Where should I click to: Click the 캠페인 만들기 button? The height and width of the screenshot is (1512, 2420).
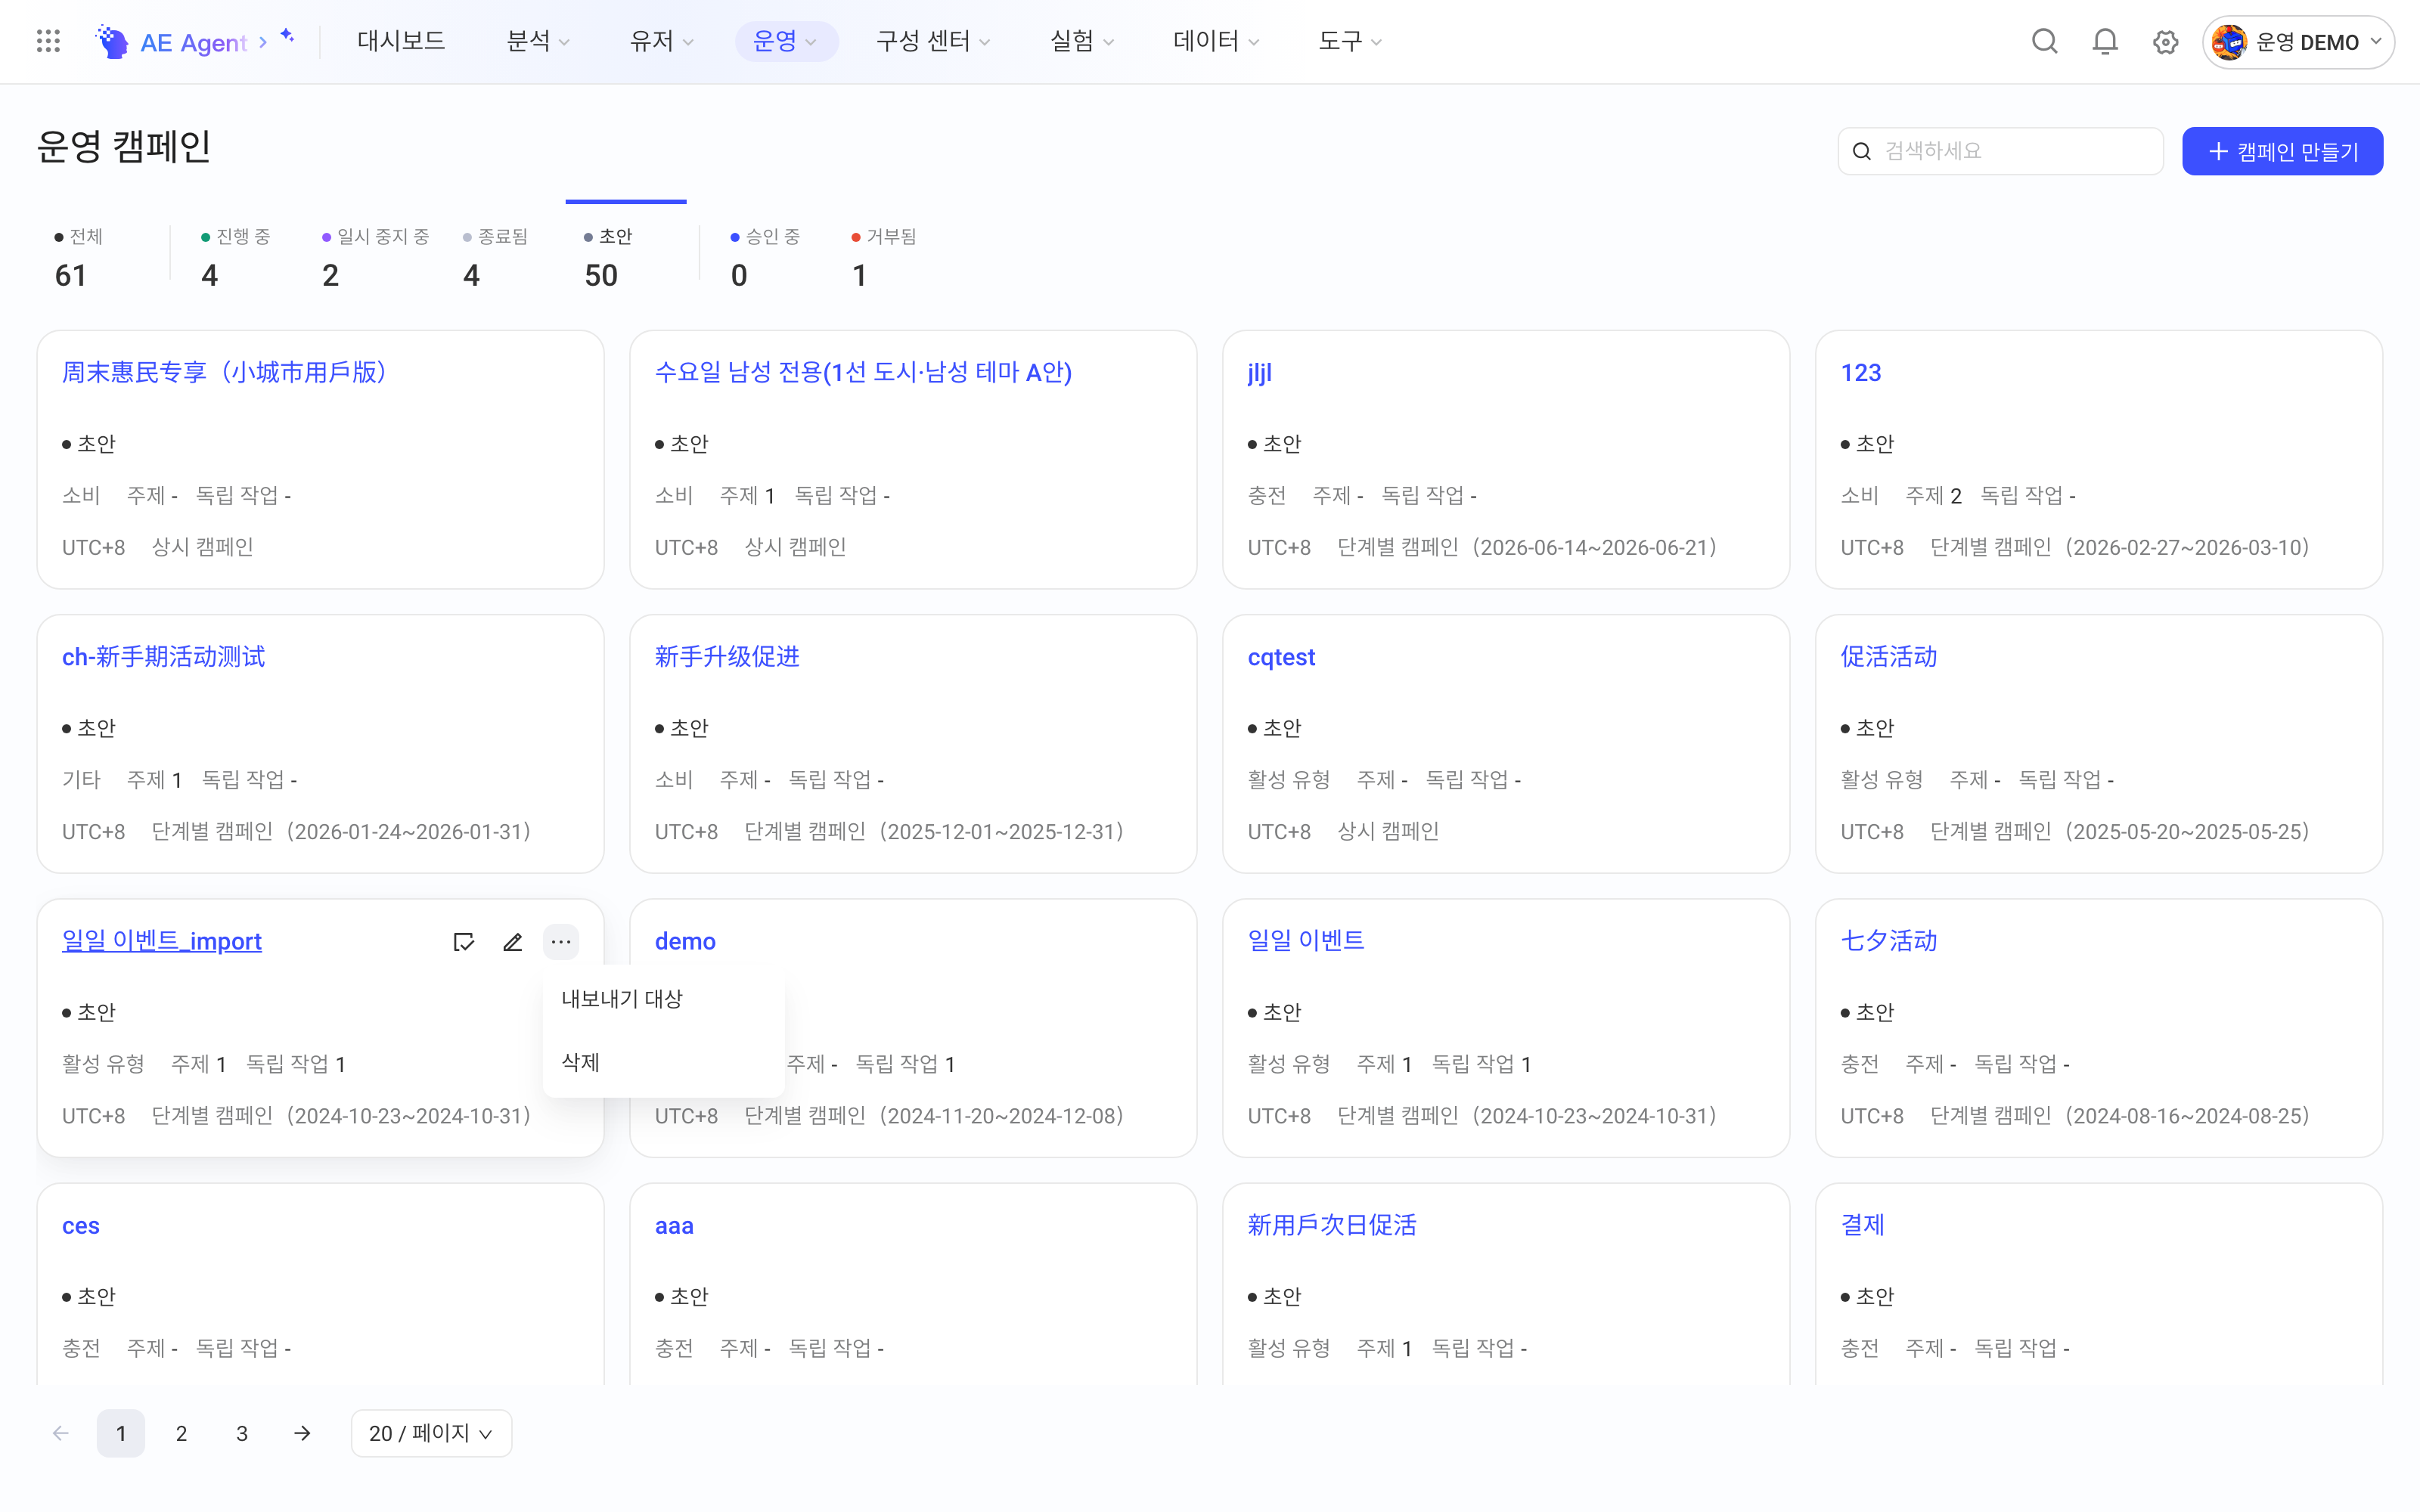[2282, 151]
